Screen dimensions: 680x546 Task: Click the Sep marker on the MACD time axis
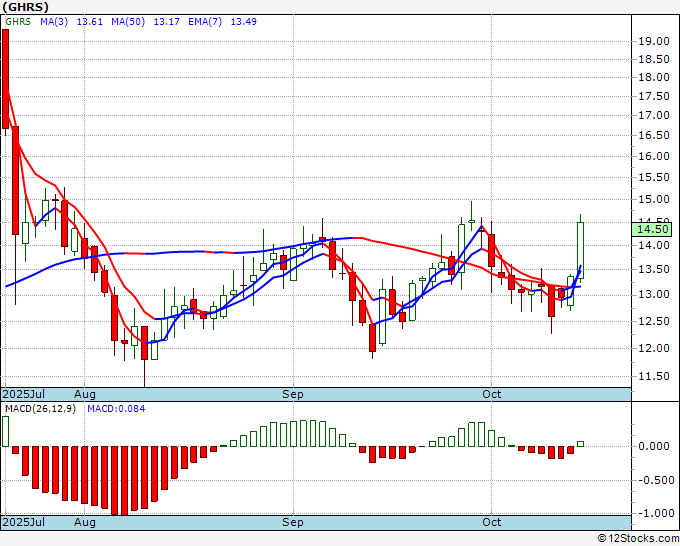(292, 523)
